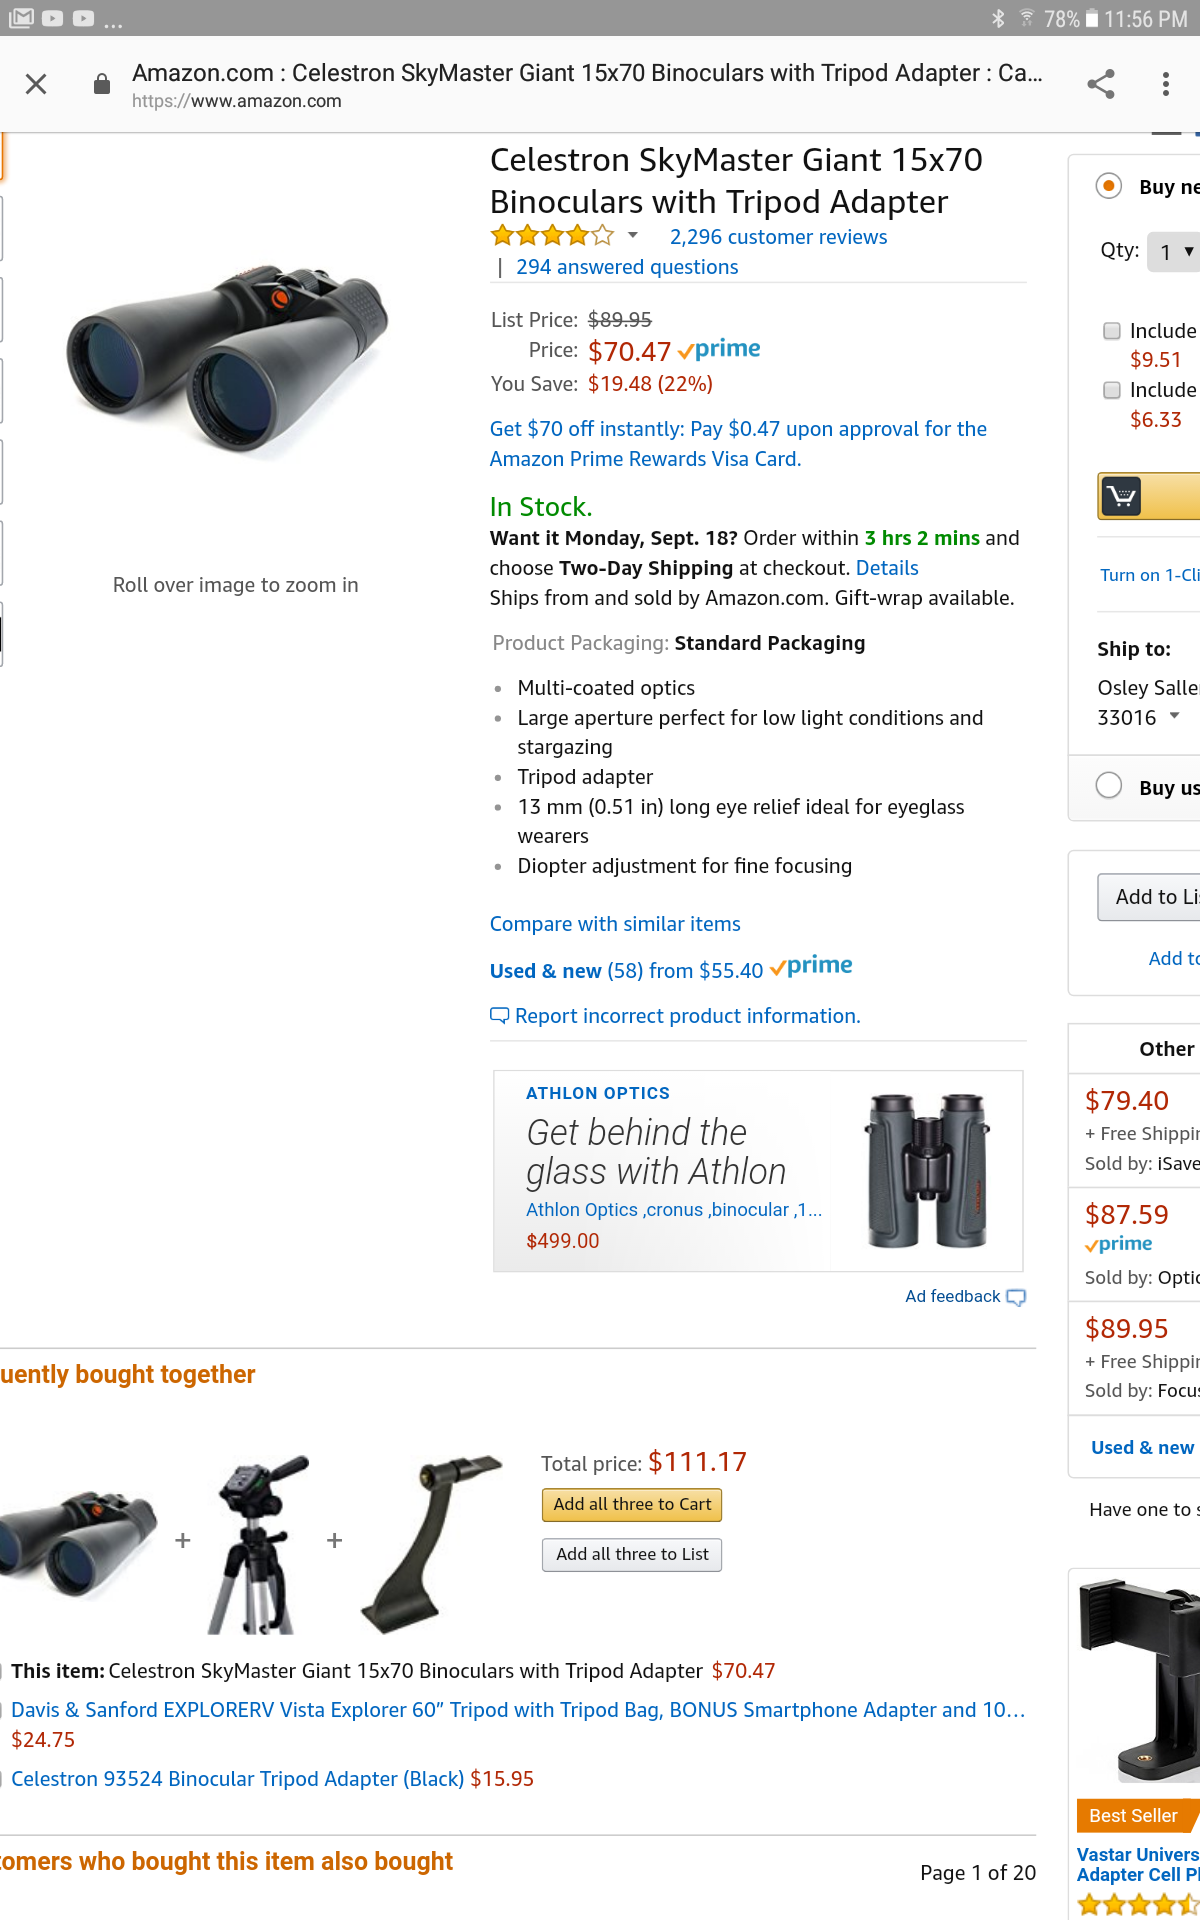Expand the ship-to address 33016 dropdown

click(x=1175, y=716)
